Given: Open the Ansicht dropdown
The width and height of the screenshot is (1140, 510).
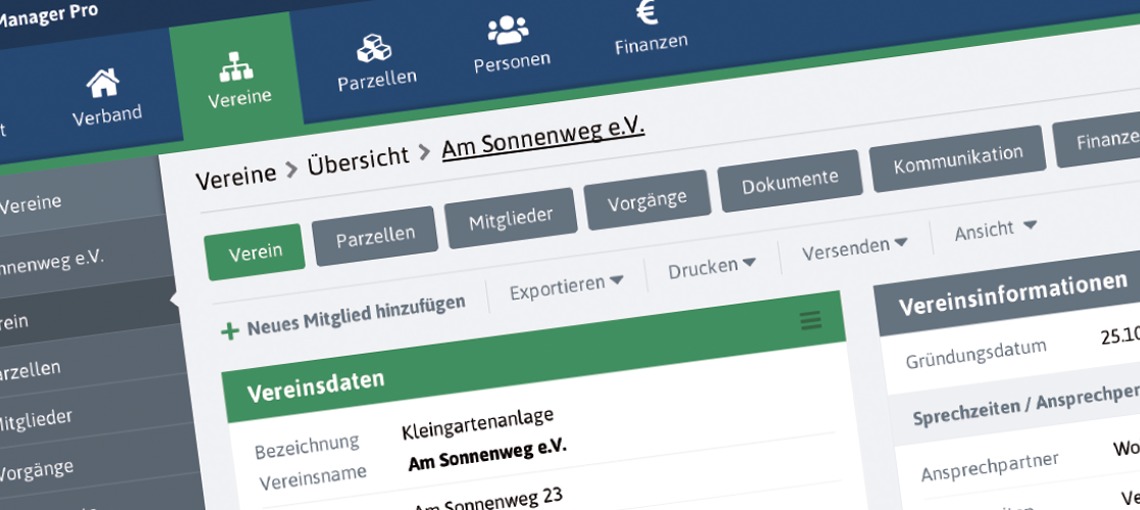Looking at the screenshot, I should [x=995, y=229].
